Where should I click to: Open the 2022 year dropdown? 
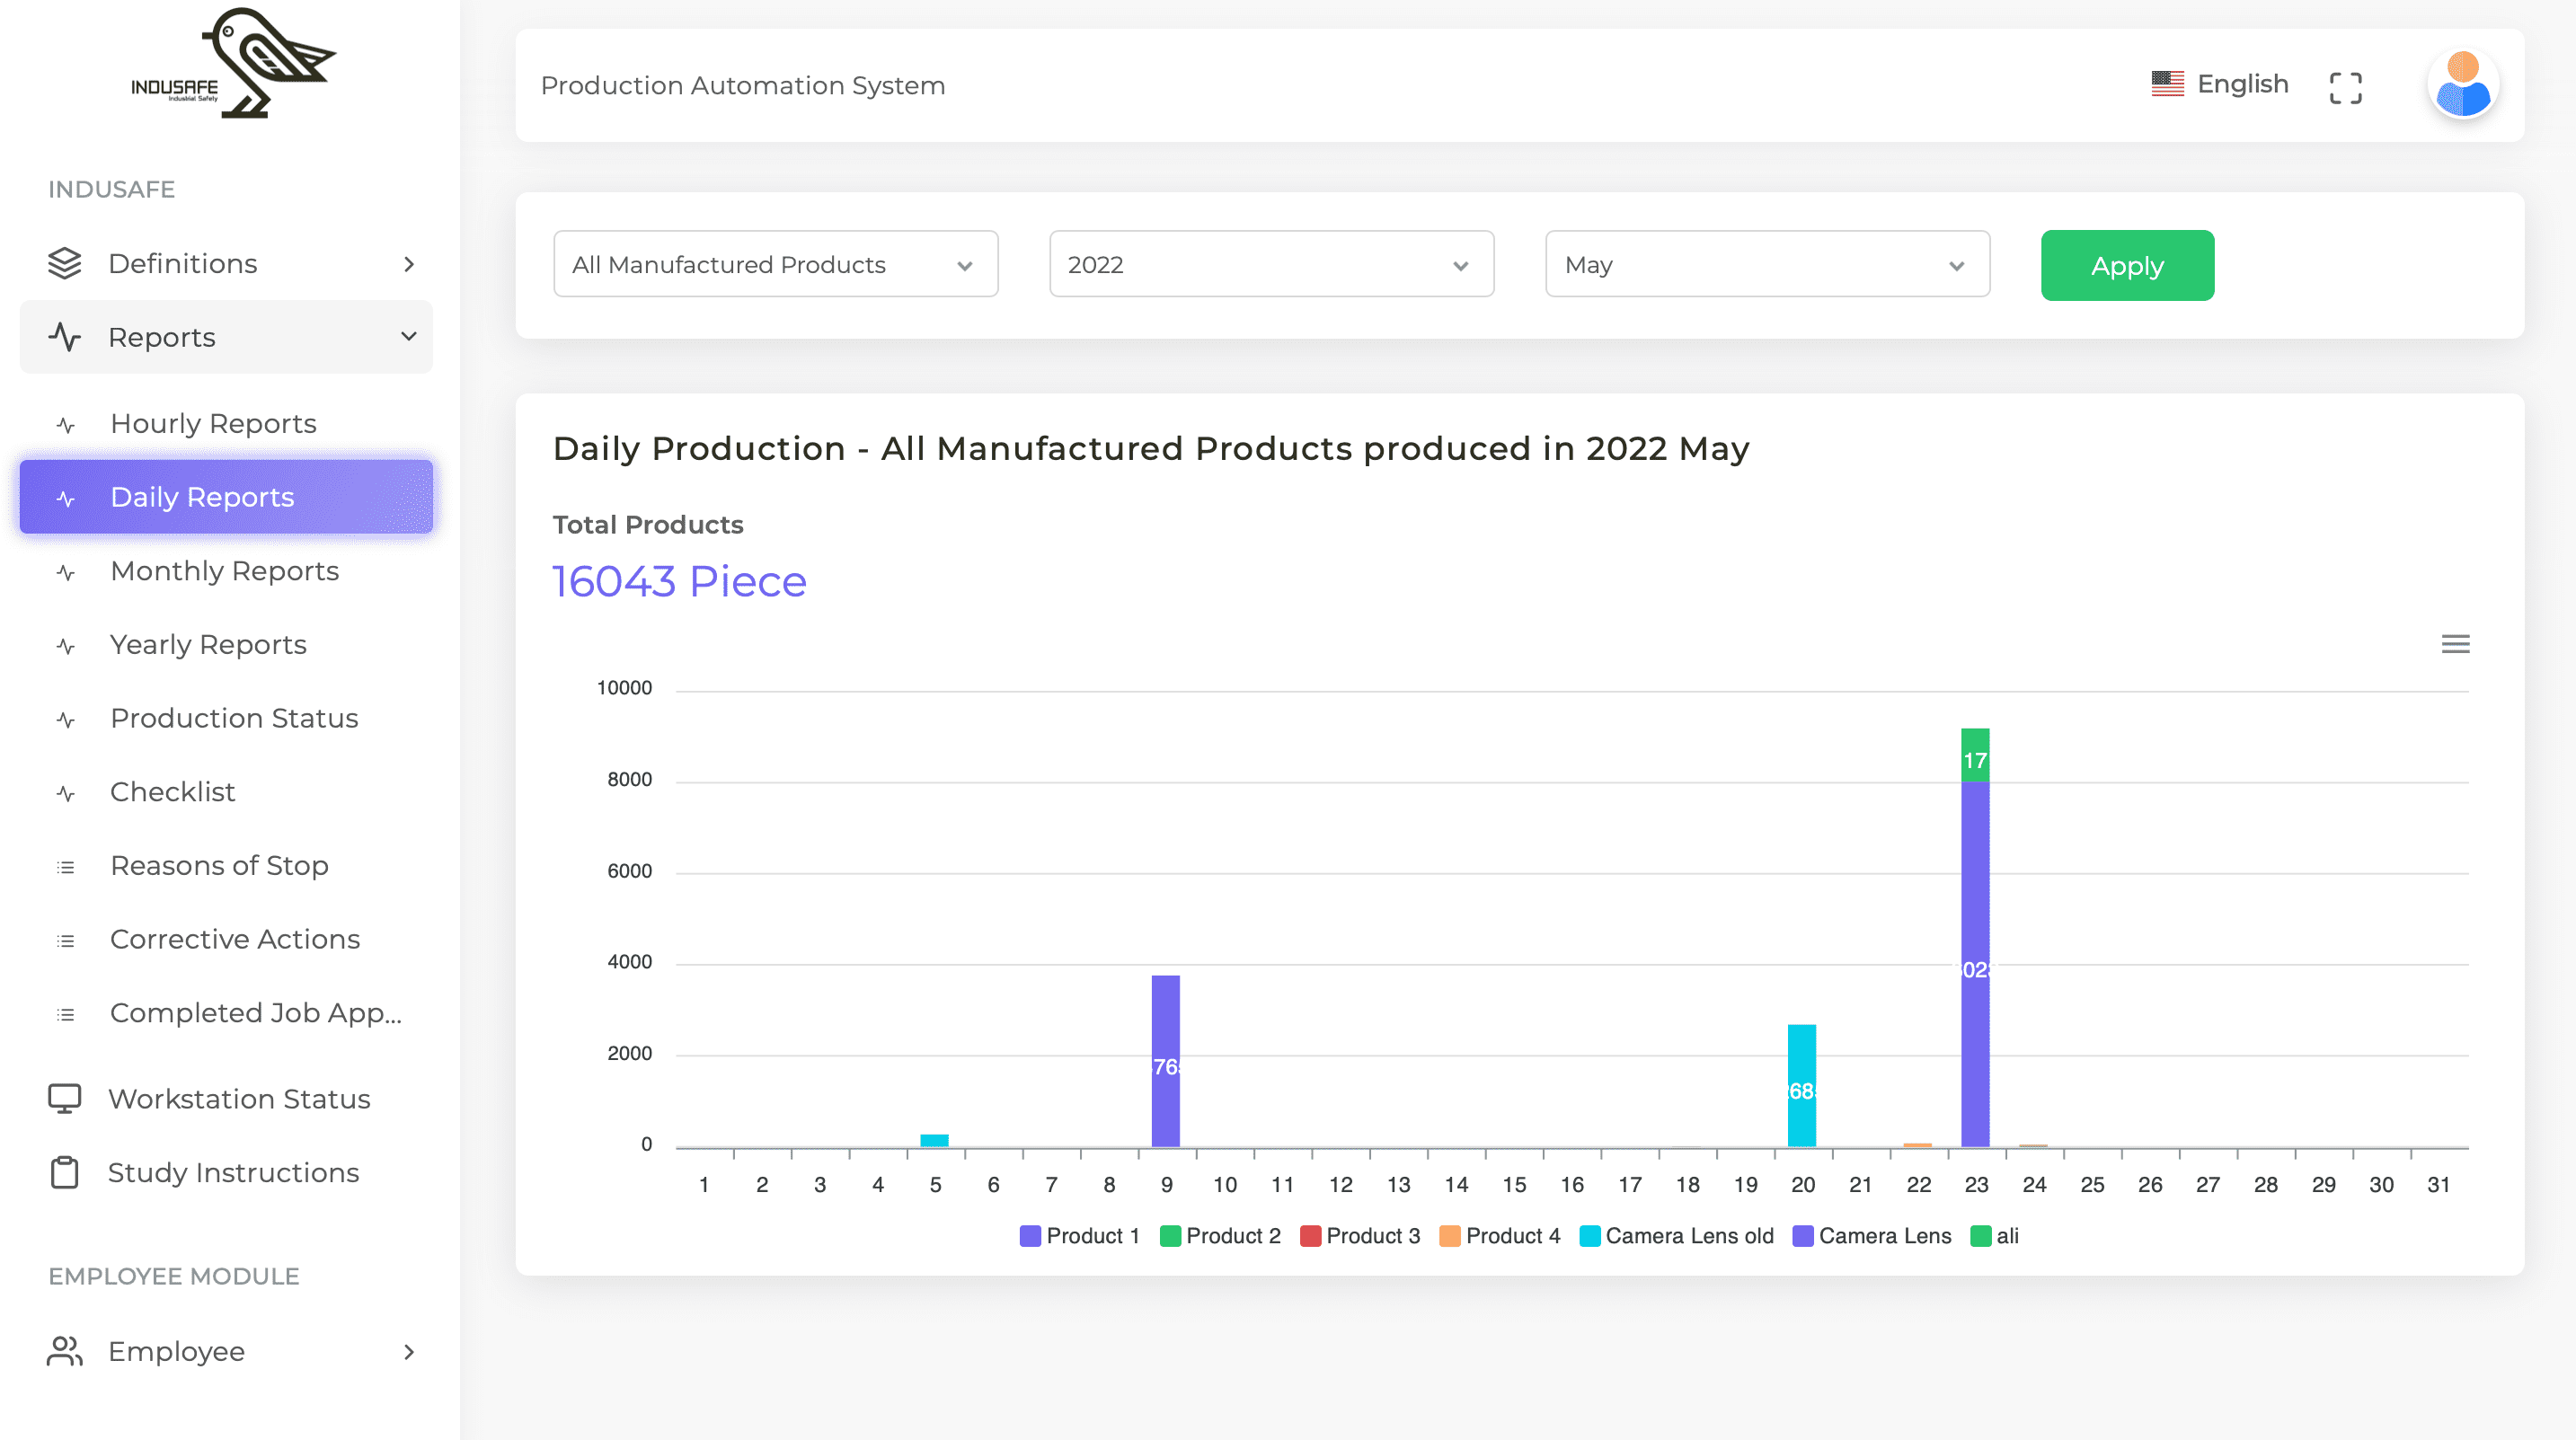[1270, 264]
